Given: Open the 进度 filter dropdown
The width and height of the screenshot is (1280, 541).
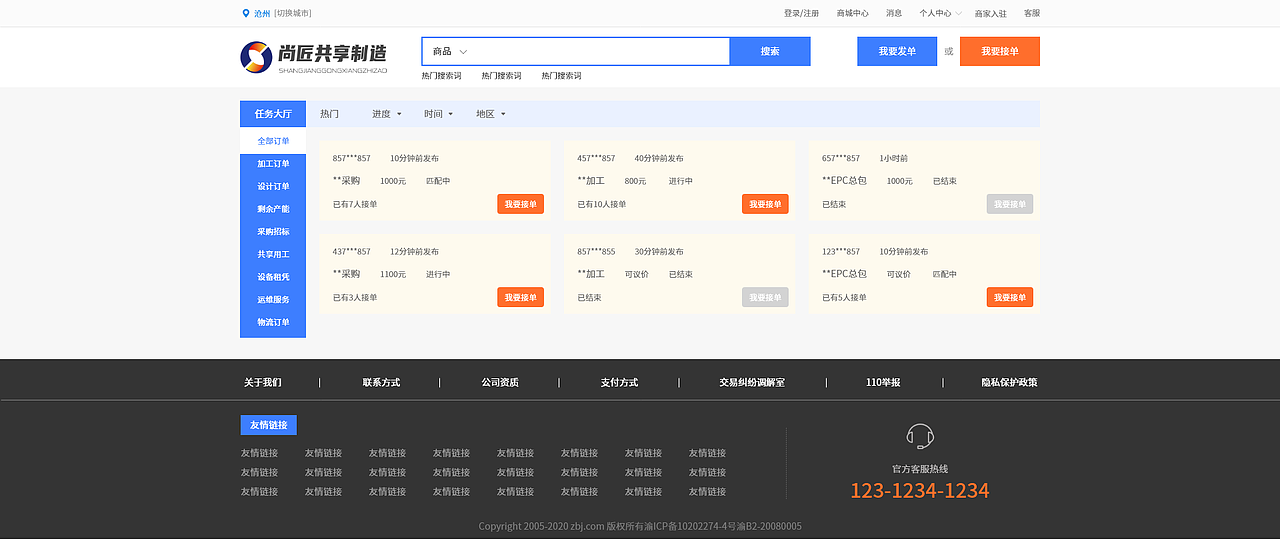Looking at the screenshot, I should pyautogui.click(x=387, y=114).
